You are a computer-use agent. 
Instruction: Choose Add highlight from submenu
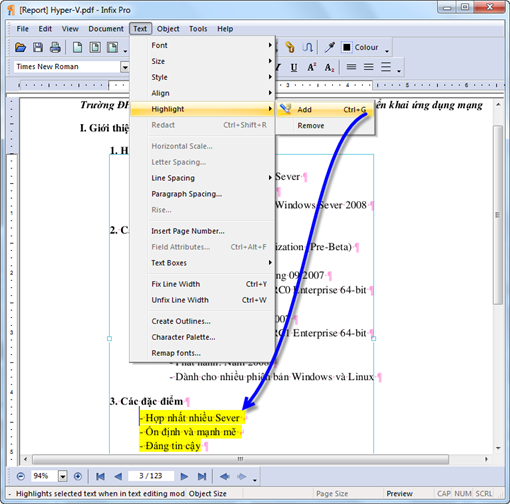tap(325, 109)
